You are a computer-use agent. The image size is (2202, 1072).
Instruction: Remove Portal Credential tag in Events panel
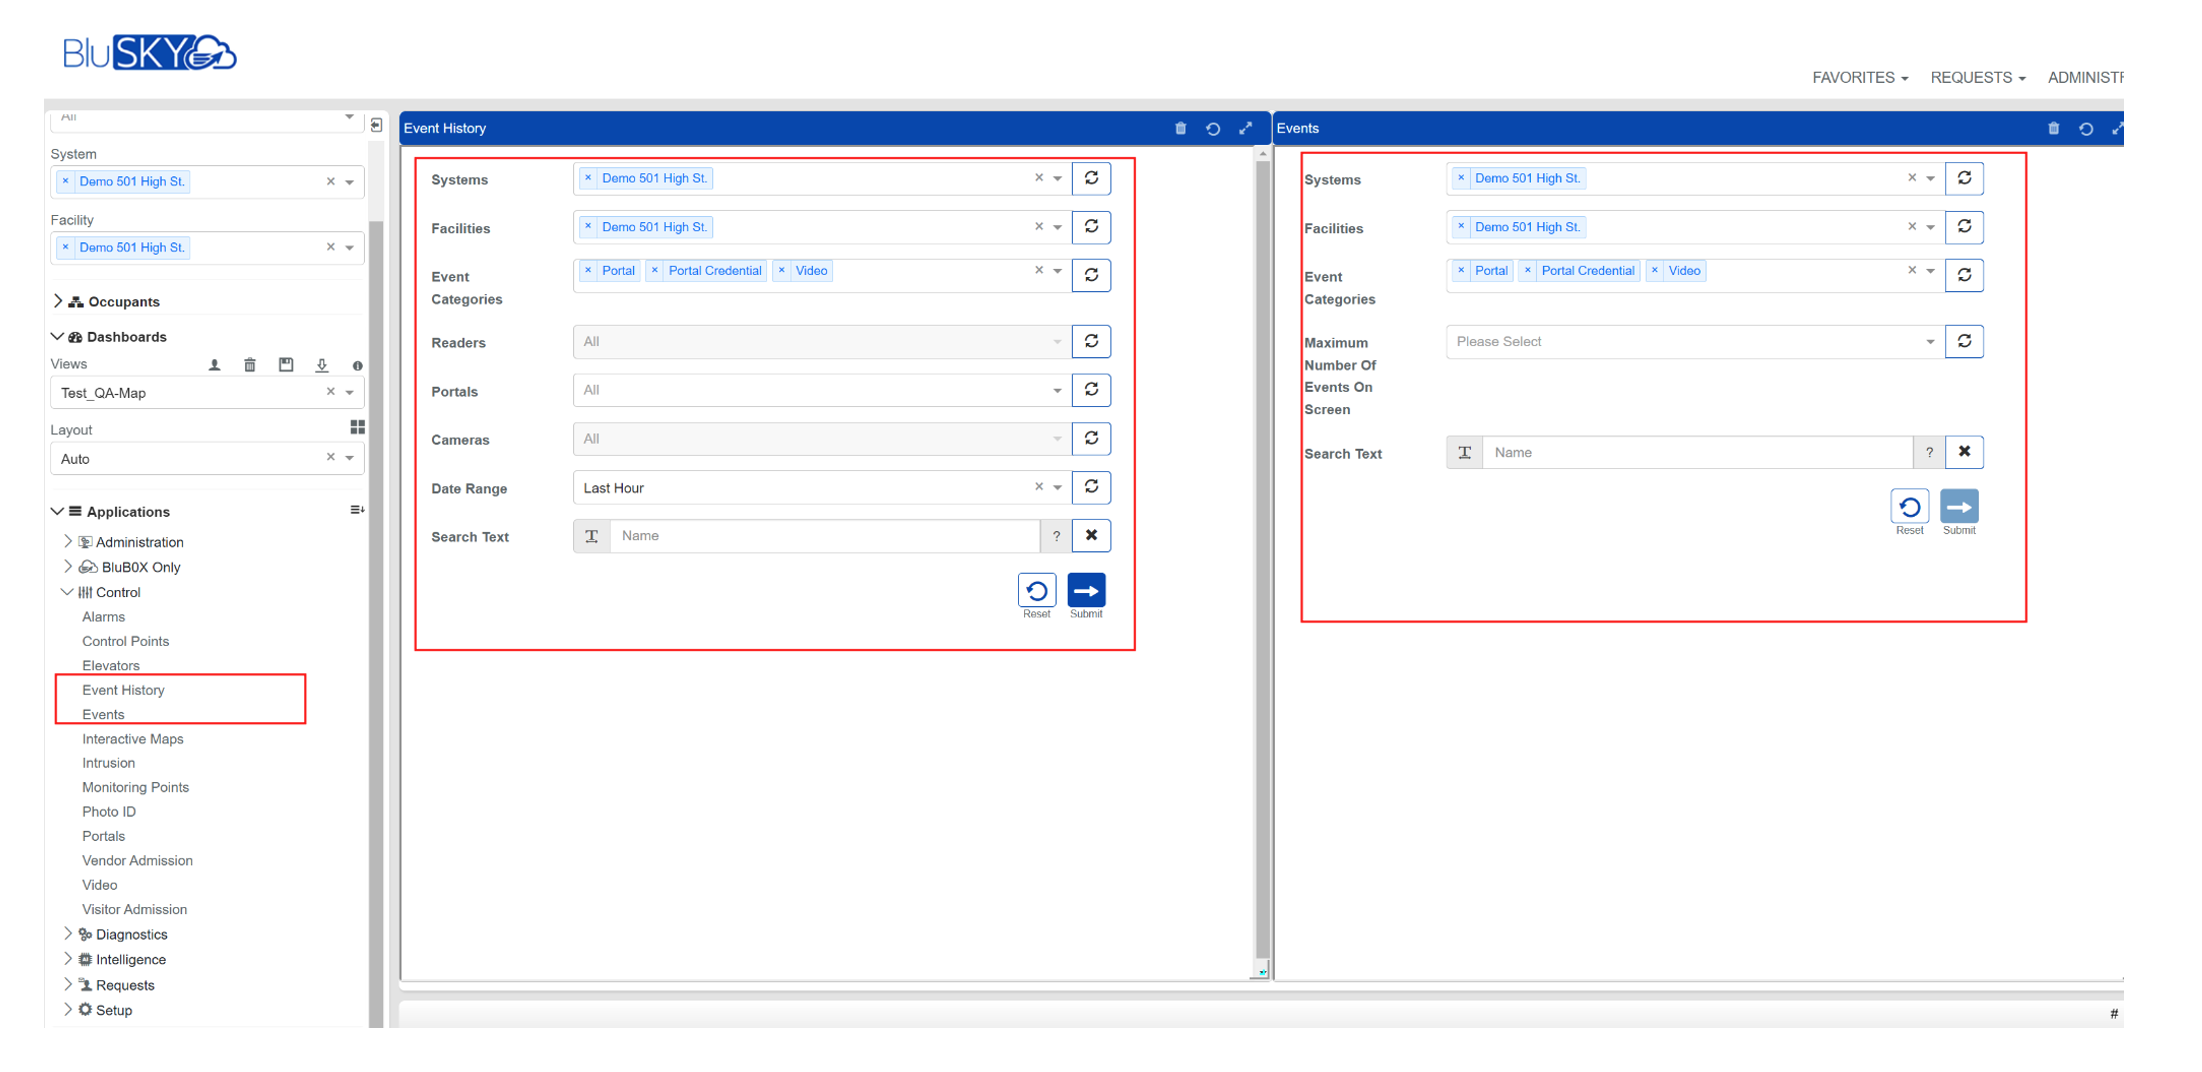tap(1527, 271)
